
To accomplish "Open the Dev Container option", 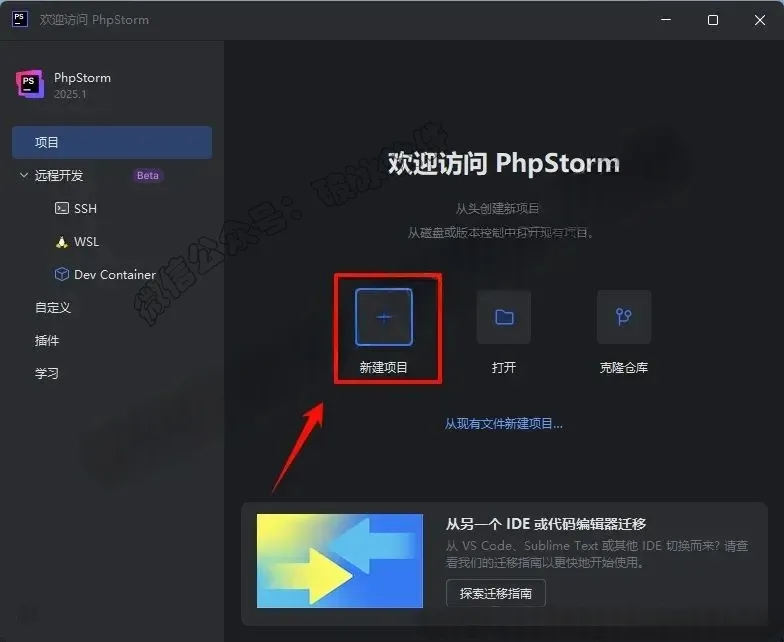I will (x=114, y=274).
